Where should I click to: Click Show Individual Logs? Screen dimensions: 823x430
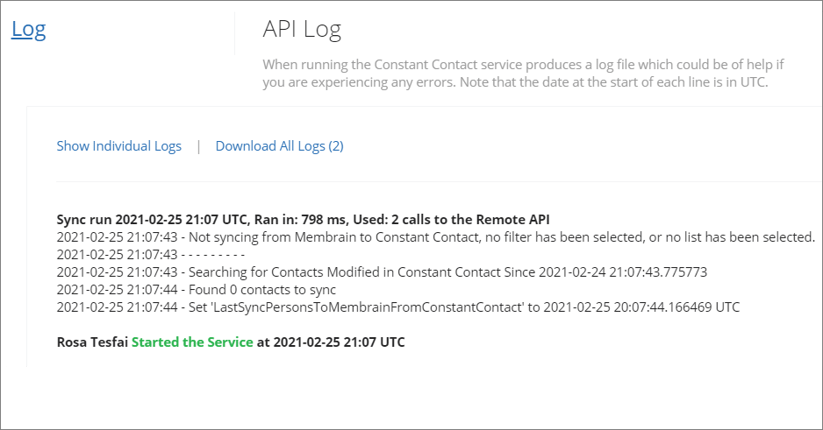click(119, 146)
